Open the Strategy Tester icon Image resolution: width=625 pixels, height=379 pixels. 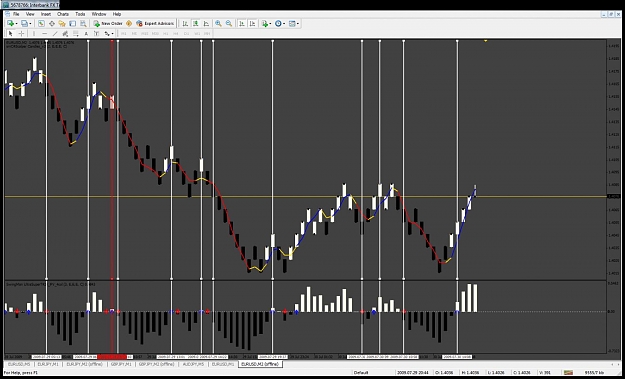83,24
